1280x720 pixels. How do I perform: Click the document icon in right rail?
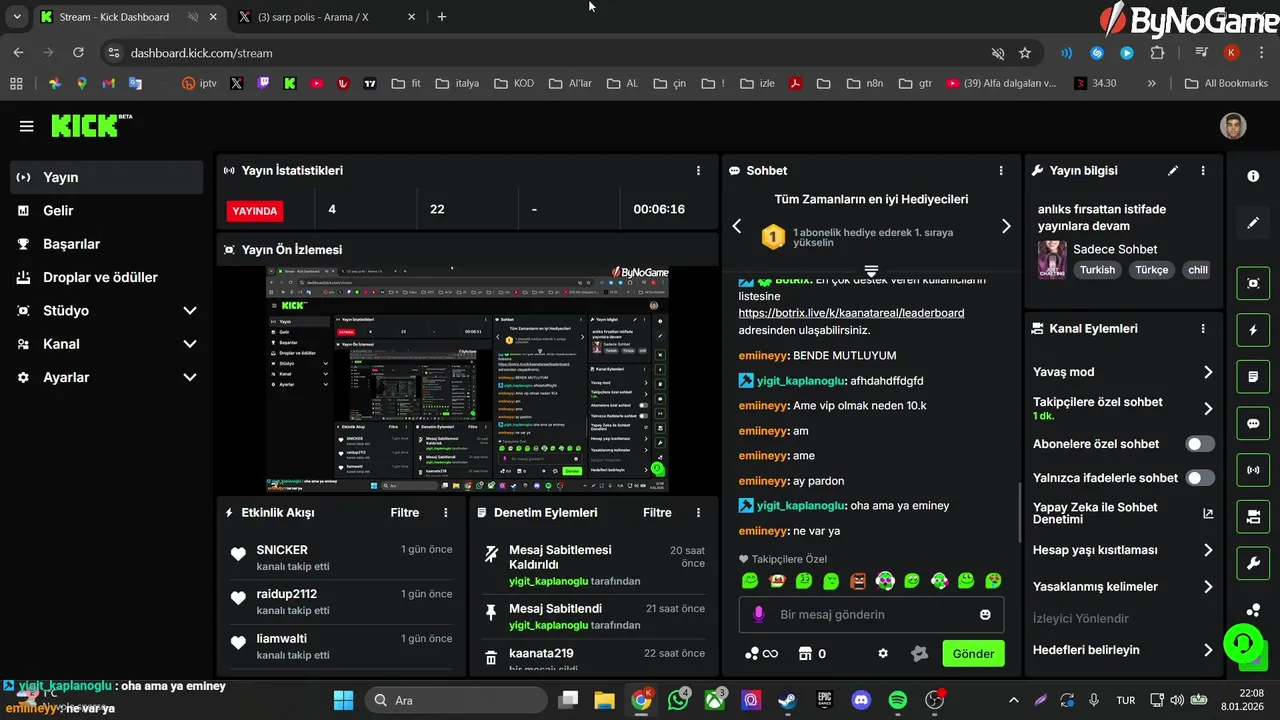pyautogui.click(x=1253, y=377)
